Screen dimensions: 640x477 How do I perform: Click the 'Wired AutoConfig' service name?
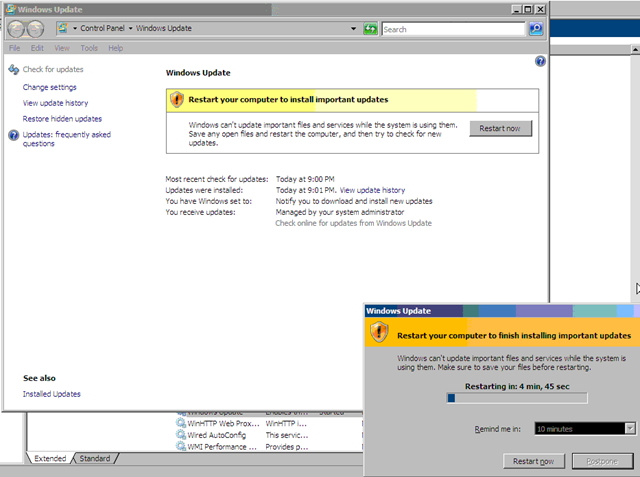[x=217, y=435]
